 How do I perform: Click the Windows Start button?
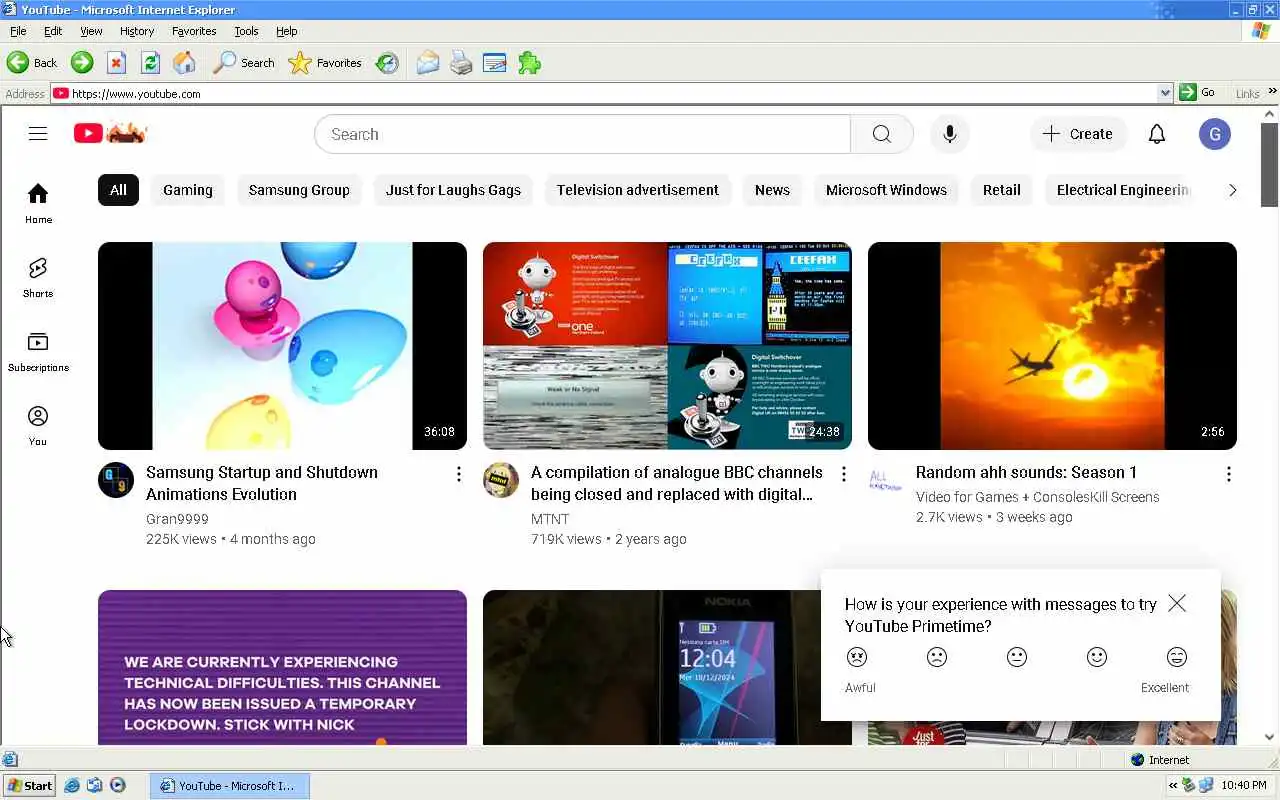[30, 785]
